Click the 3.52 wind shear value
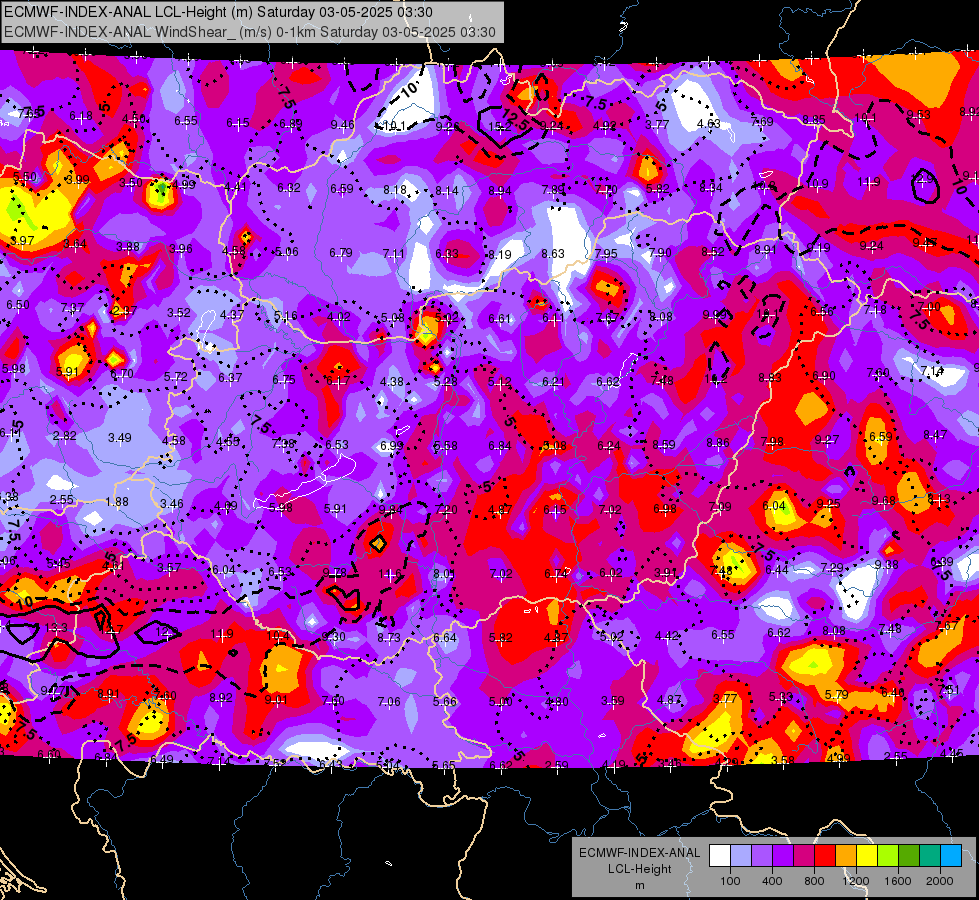979x900 pixels. [179, 313]
